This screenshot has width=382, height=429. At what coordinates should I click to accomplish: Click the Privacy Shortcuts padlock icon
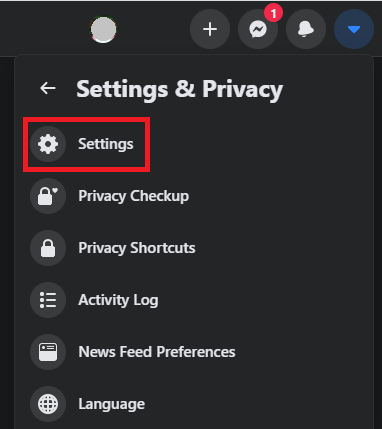point(48,248)
